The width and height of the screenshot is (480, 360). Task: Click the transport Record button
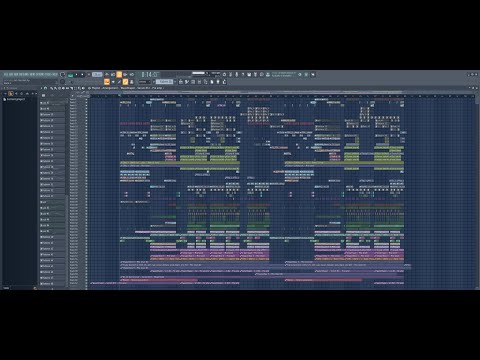[89, 75]
